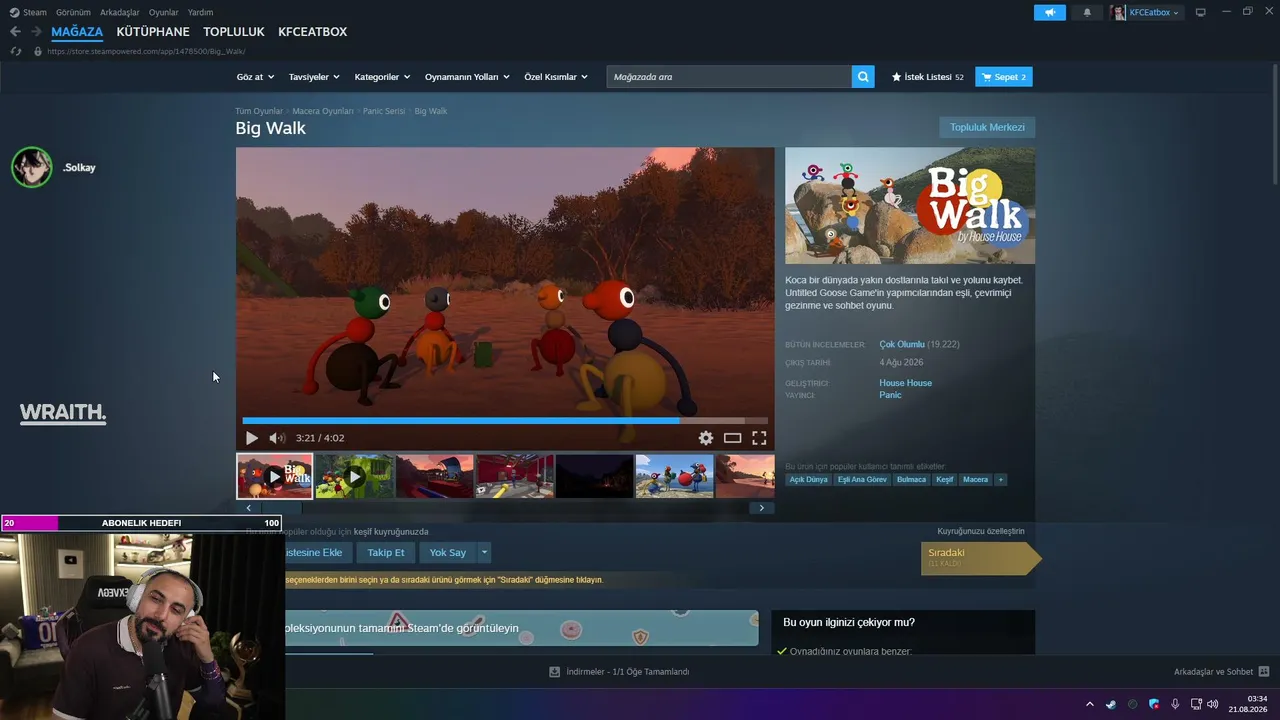This screenshot has height=720, width=1280.
Task: Click the Steam icon in system tray
Action: click(x=1111, y=704)
